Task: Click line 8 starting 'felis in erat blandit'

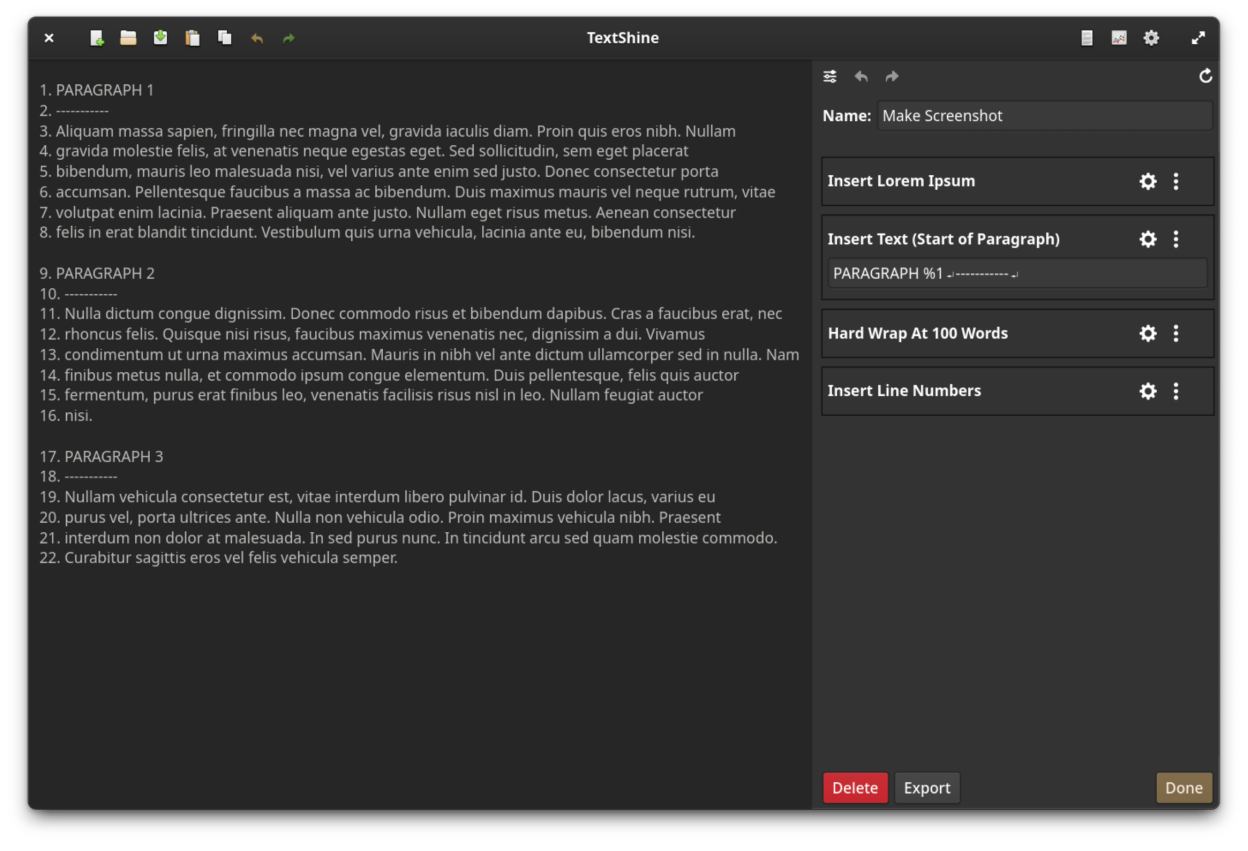Action: pyautogui.click(x=367, y=232)
